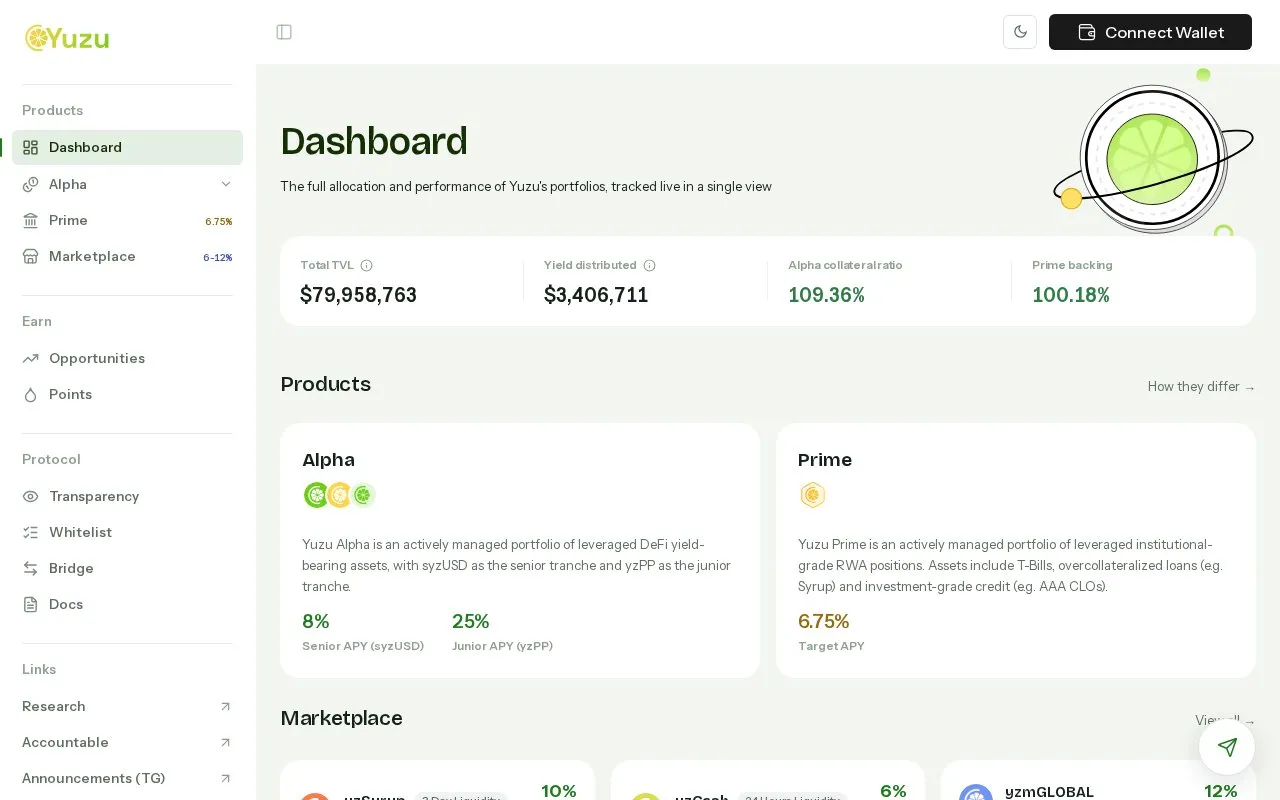Click the Opportunities trend icon
Image resolution: width=1280 pixels, height=800 pixels.
pos(31,358)
